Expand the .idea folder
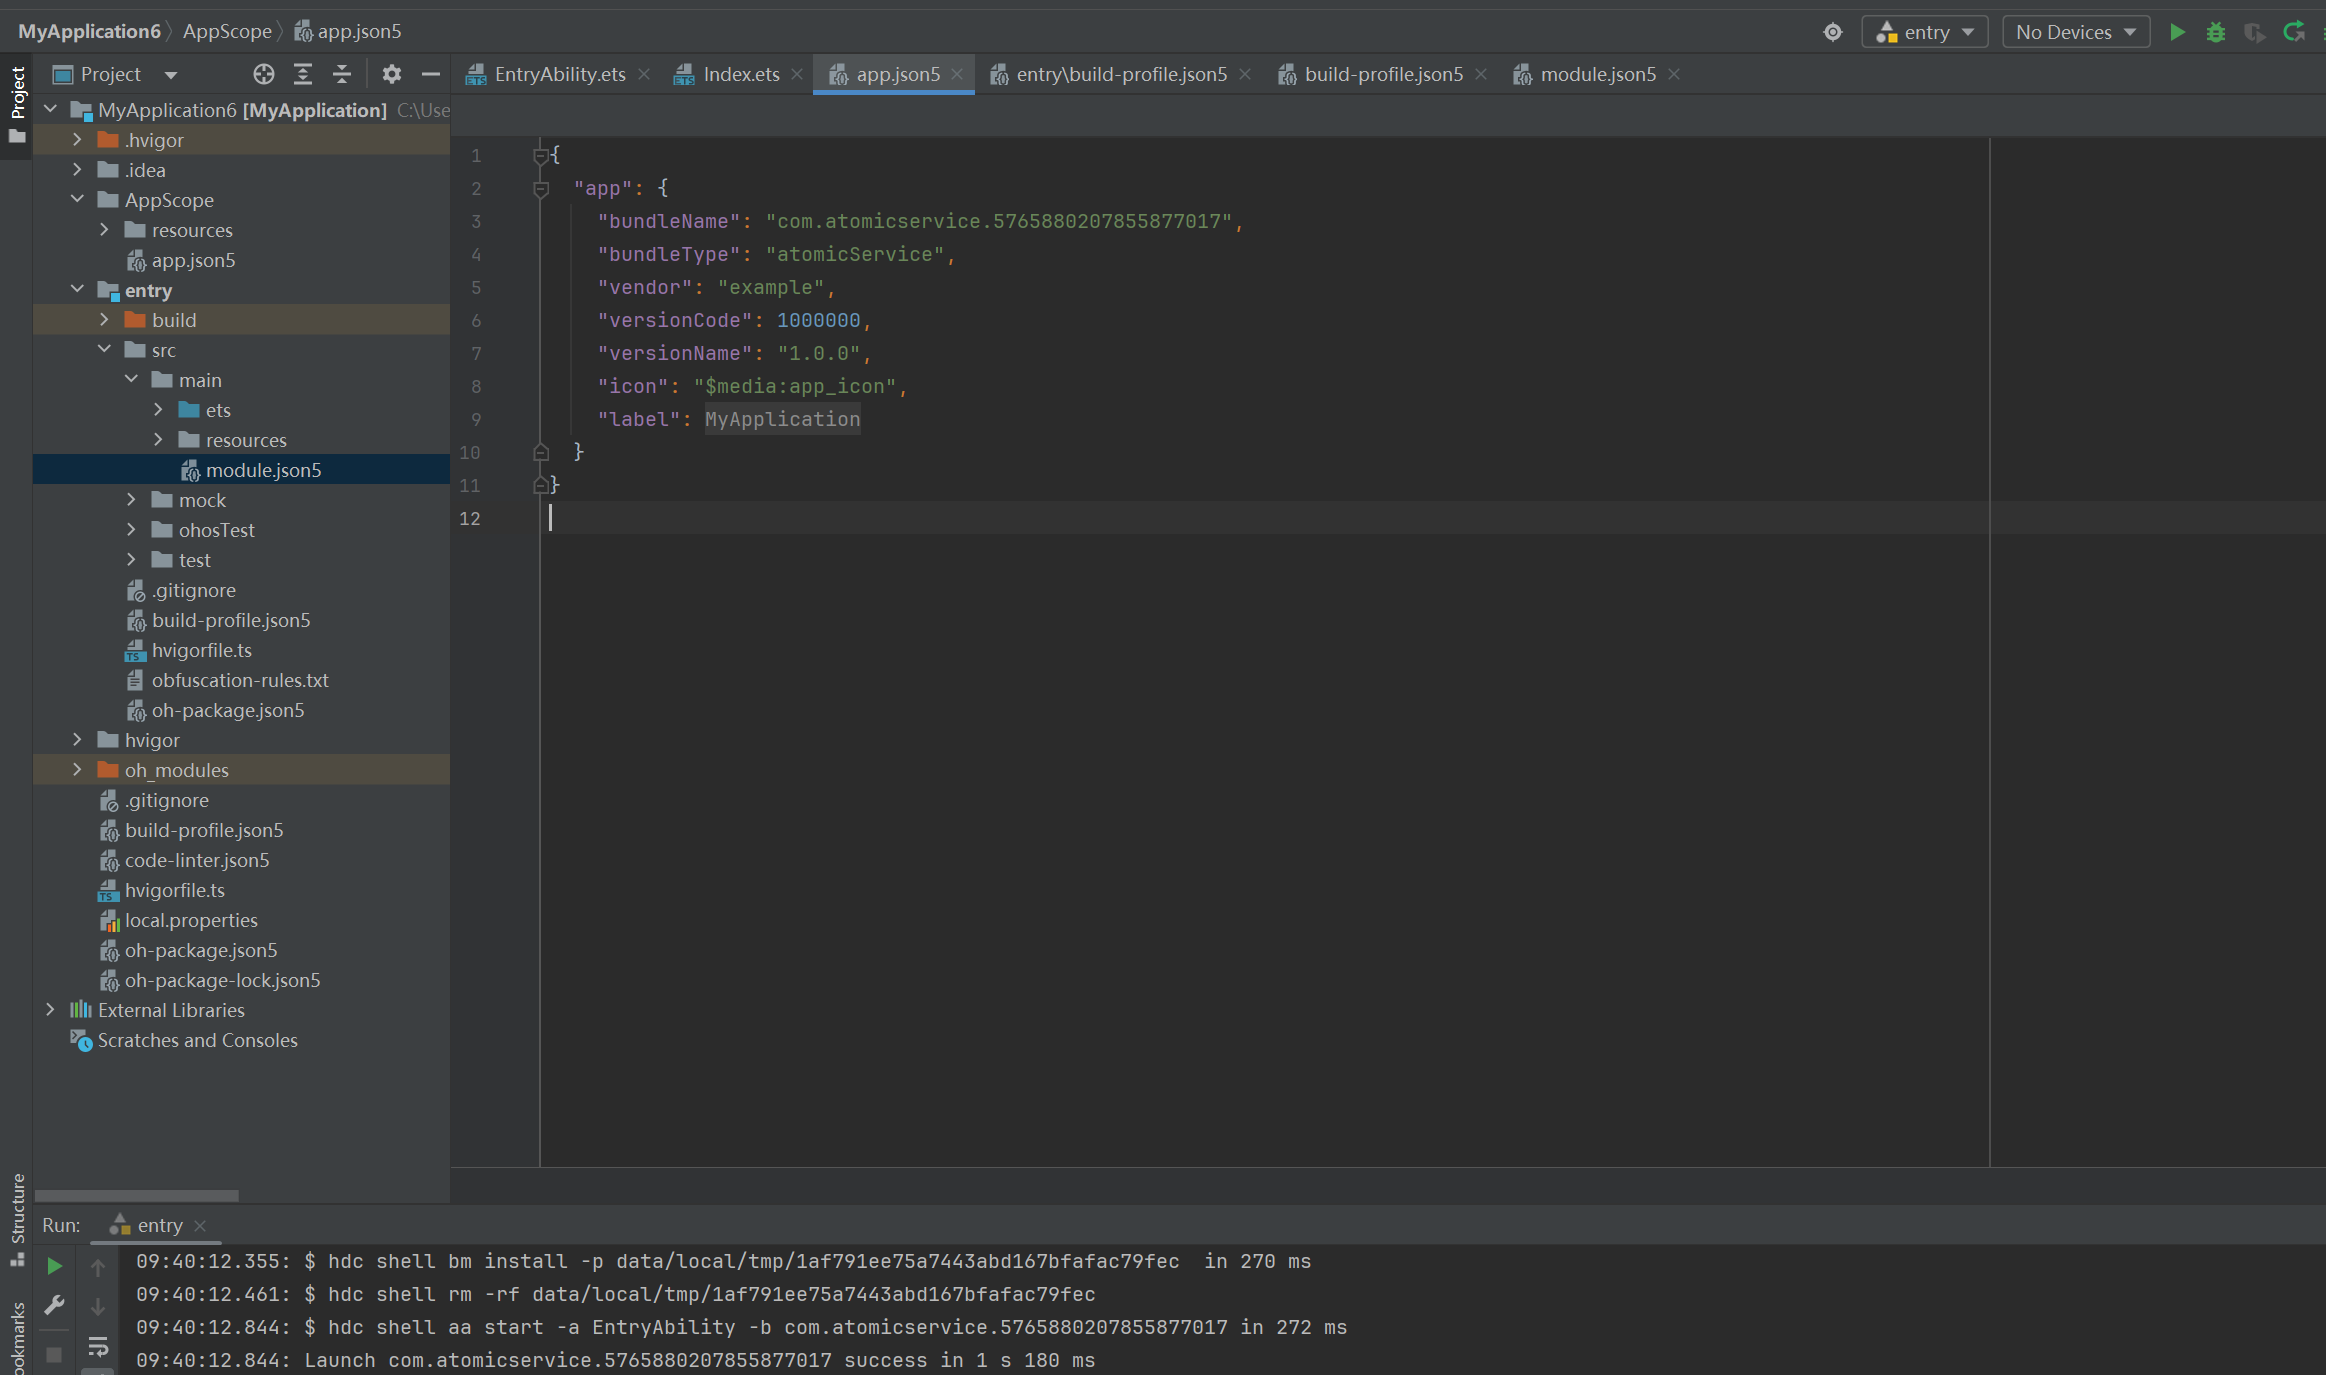Screen dimensions: 2326x1375 click(77, 170)
